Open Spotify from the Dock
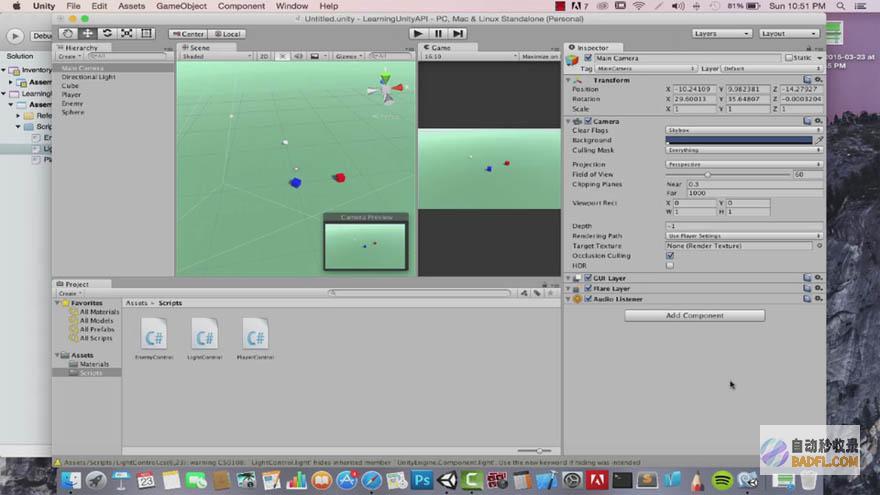880x495 pixels. [722, 480]
